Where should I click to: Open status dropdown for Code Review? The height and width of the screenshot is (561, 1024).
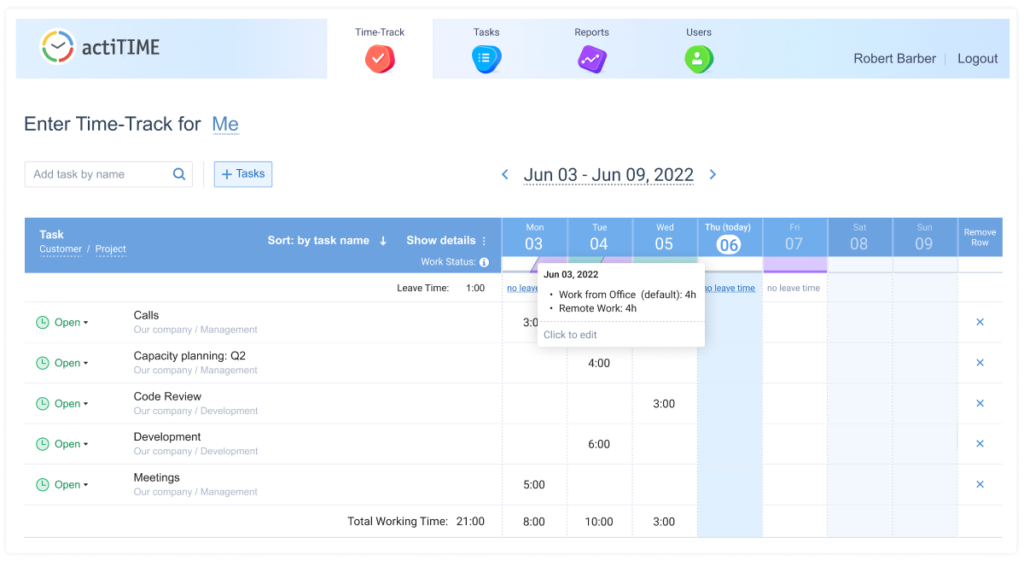(62, 404)
